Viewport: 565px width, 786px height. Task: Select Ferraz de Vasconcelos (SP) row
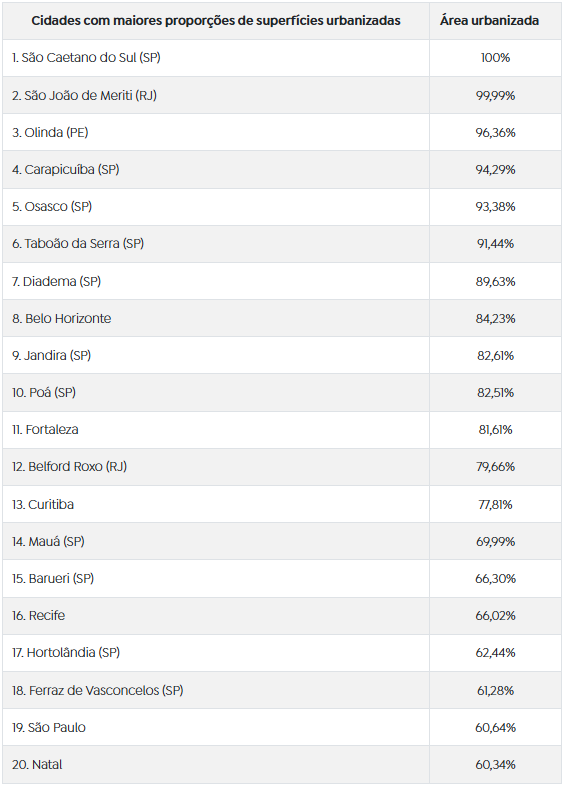click(x=282, y=690)
